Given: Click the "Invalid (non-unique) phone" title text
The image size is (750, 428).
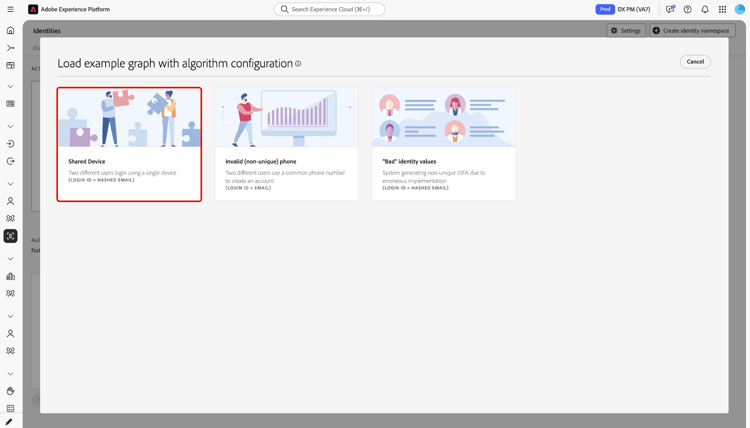Looking at the screenshot, I should [x=261, y=162].
